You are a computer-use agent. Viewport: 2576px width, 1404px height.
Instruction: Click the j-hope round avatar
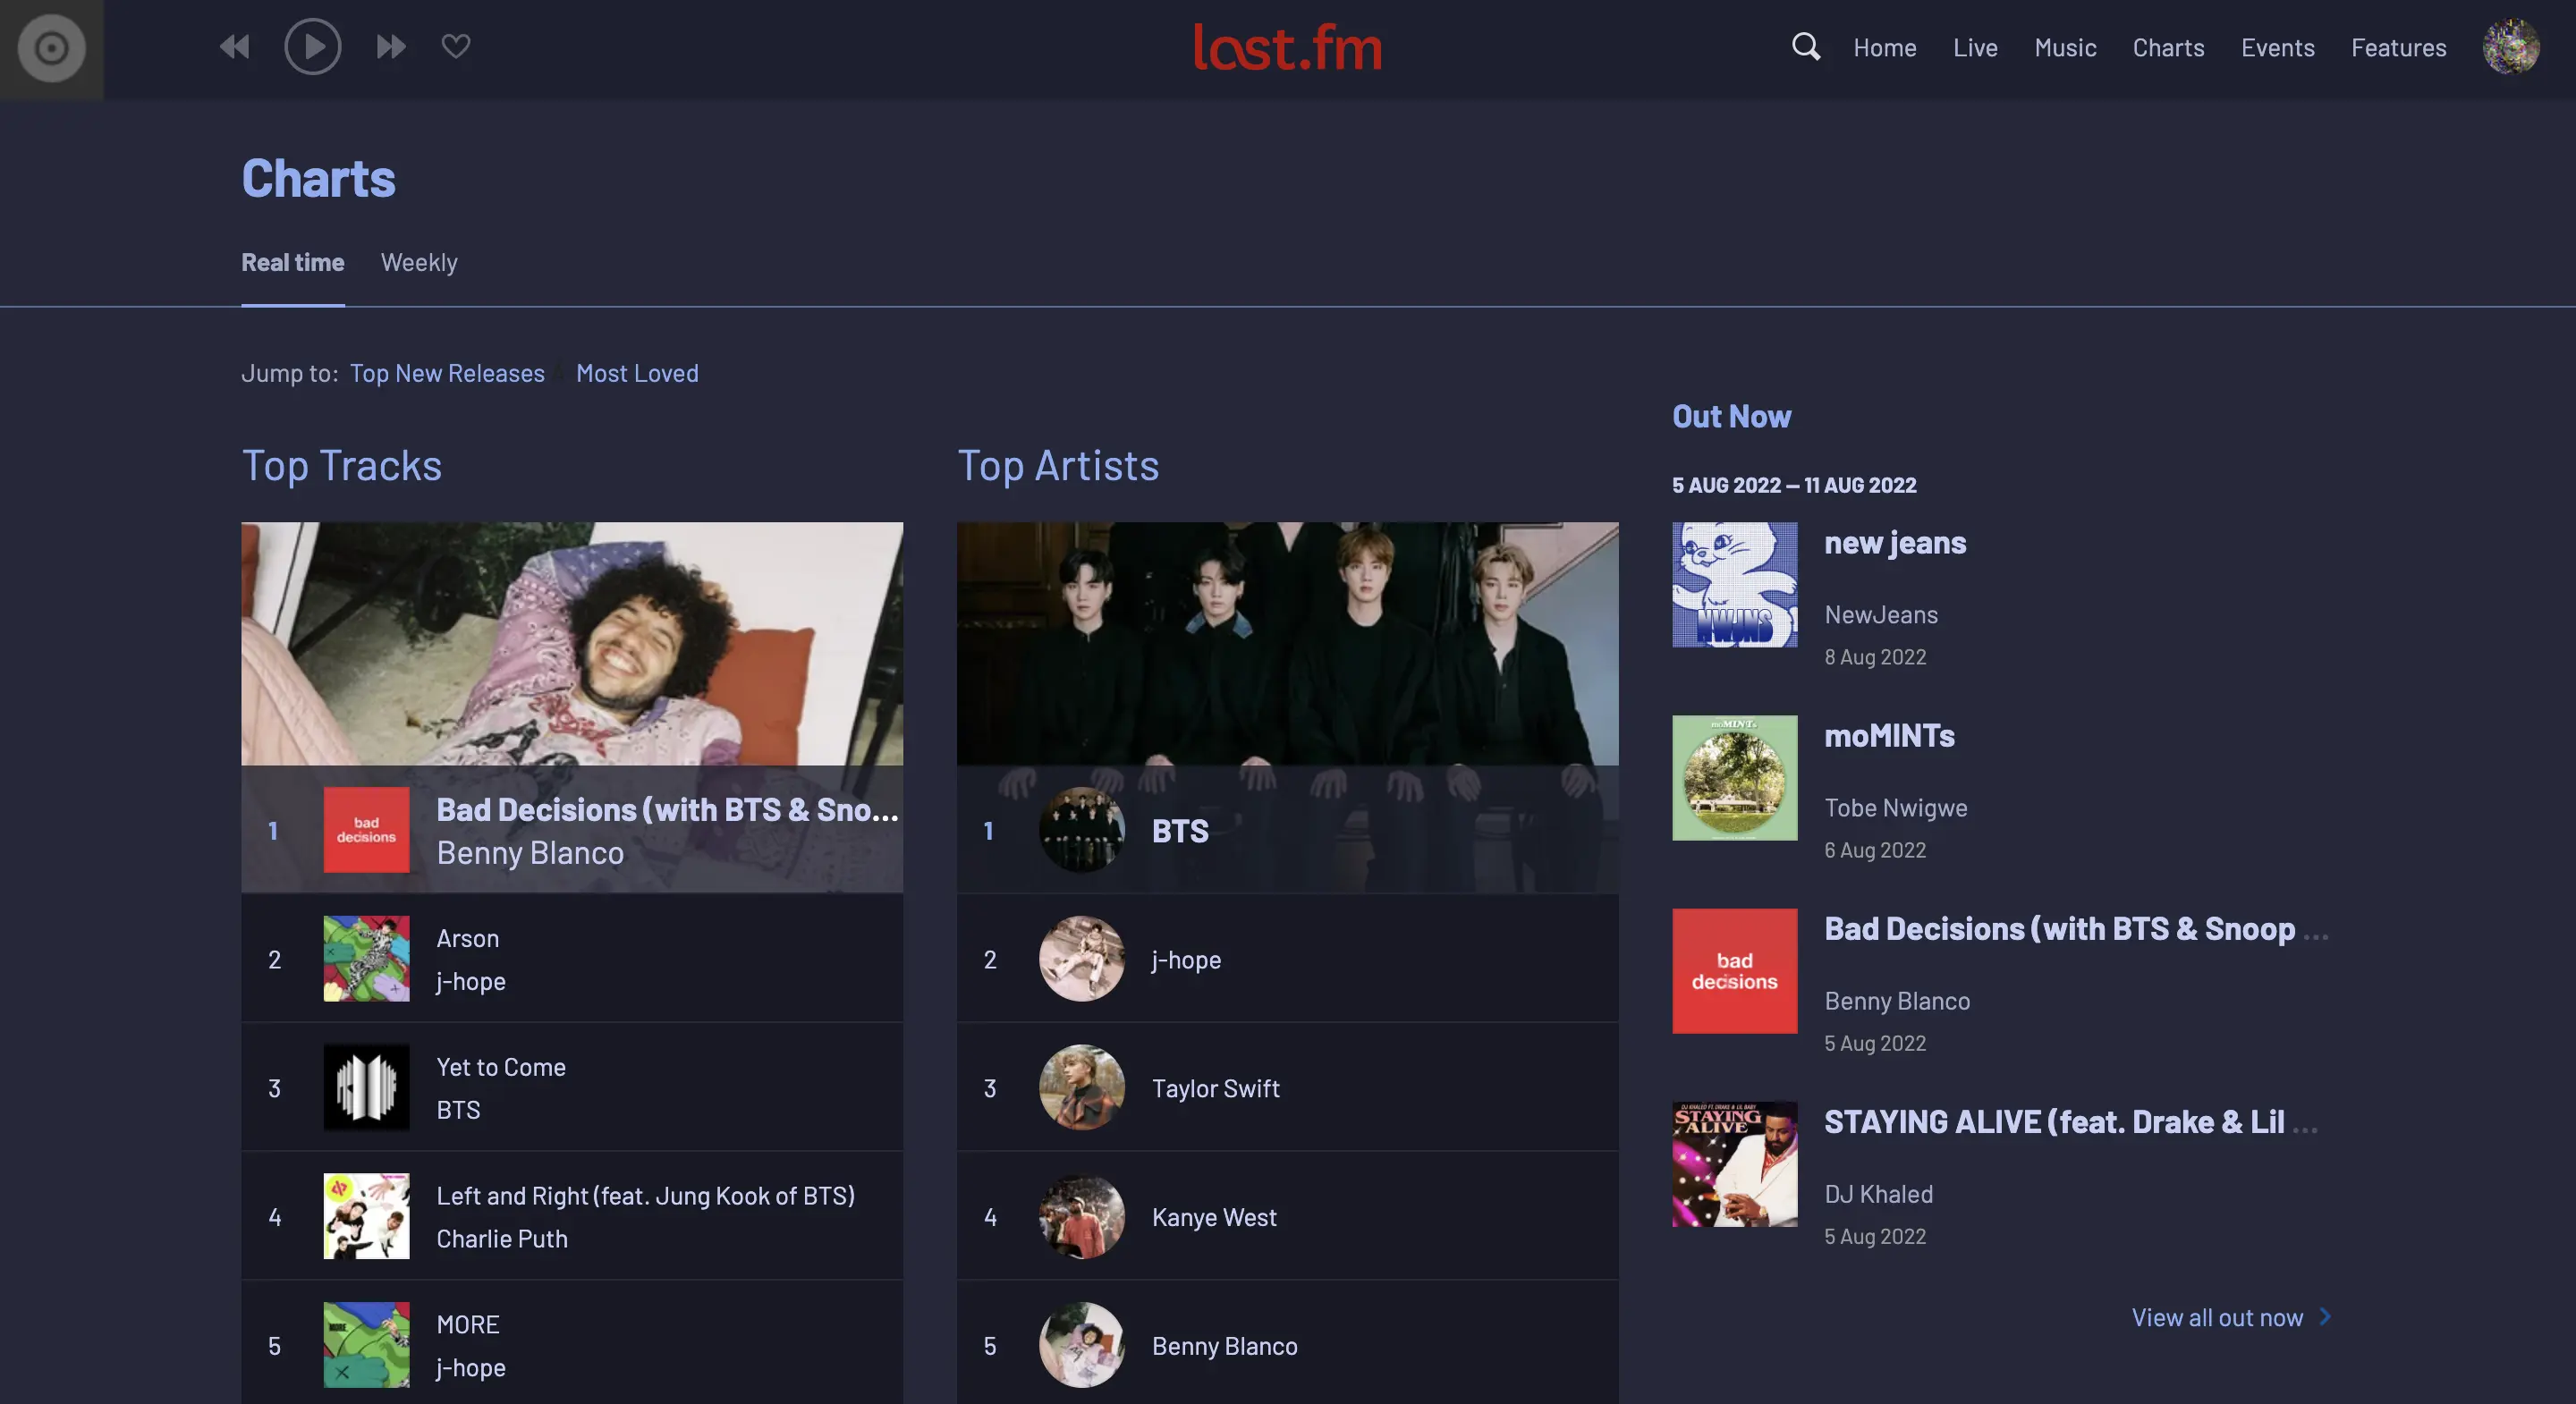(x=1081, y=958)
